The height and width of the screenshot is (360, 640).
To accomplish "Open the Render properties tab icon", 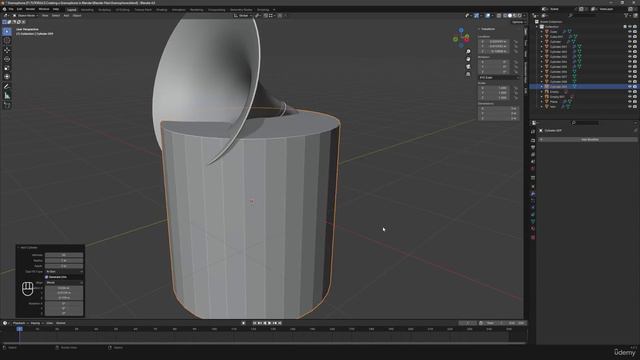I will coord(533,140).
